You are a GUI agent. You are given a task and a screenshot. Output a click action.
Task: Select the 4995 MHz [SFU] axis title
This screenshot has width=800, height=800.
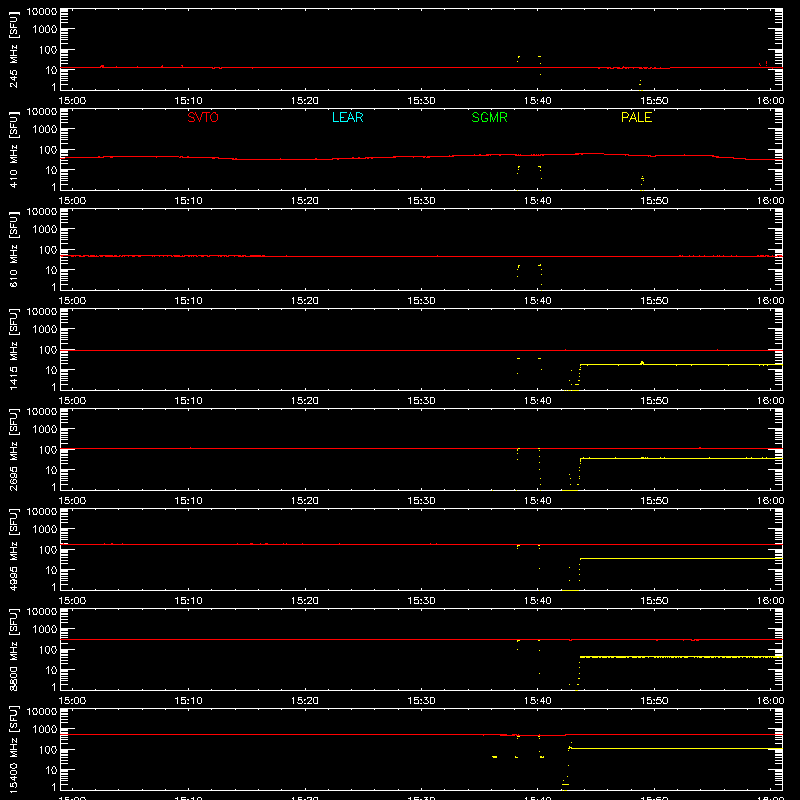(14, 549)
